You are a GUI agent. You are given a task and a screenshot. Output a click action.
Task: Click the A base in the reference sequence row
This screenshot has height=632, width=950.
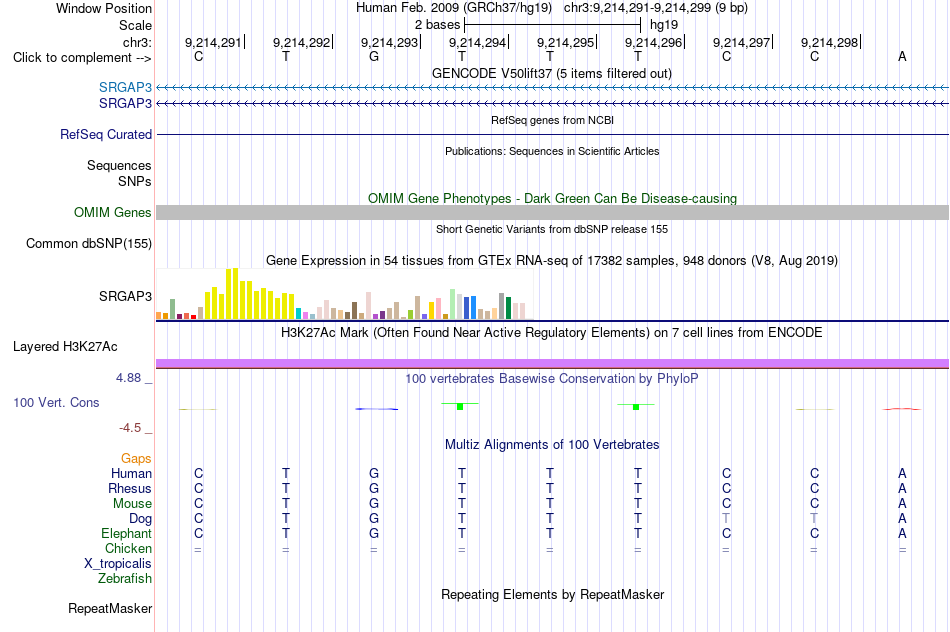(902, 57)
